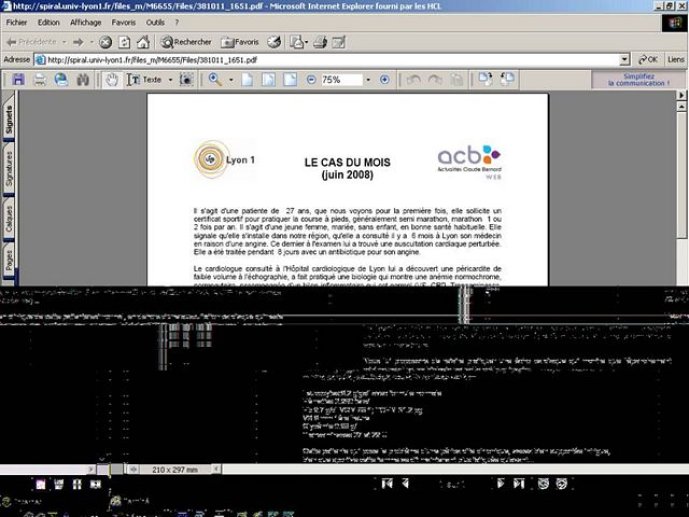Open the forward history dropdown arrow
The width and height of the screenshot is (689, 517).
click(91, 42)
